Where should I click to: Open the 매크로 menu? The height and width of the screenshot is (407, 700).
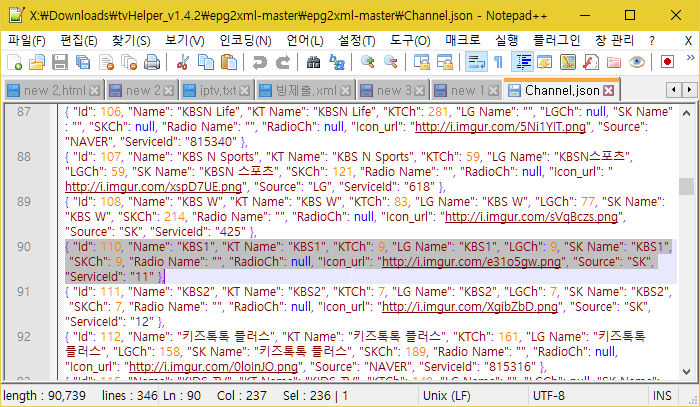click(463, 41)
